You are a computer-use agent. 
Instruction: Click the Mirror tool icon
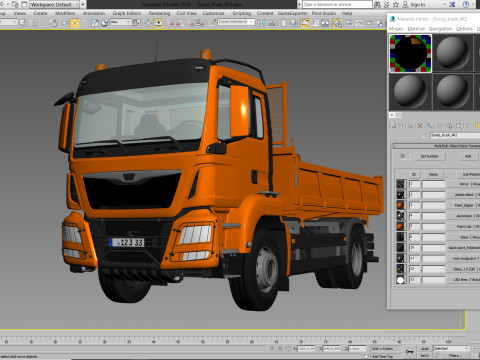(x=262, y=23)
